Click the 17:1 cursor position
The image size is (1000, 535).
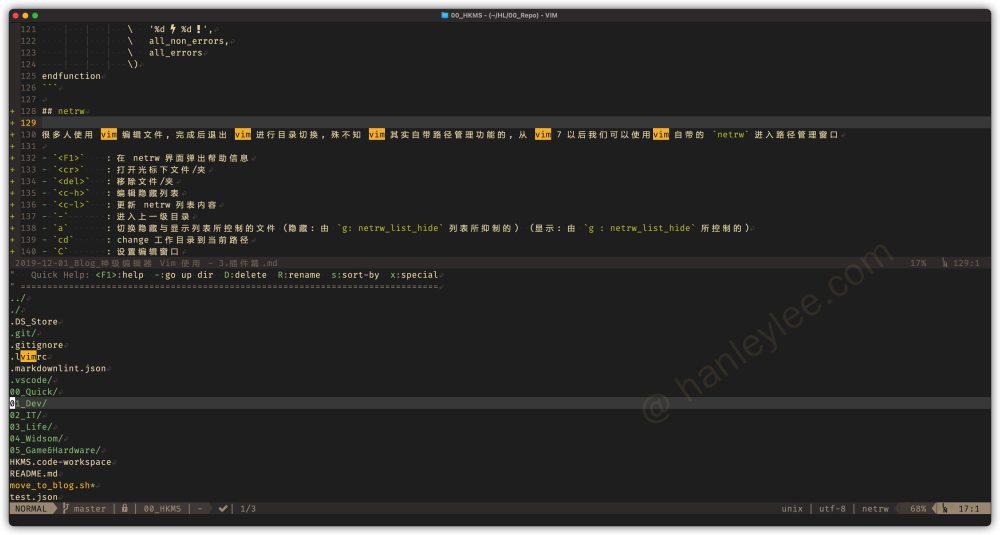click(969, 508)
